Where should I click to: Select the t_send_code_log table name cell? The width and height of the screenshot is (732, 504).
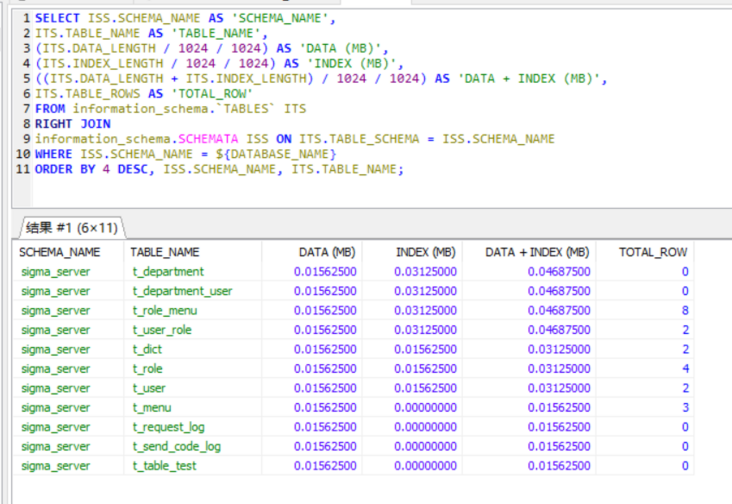pyautogui.click(x=177, y=446)
